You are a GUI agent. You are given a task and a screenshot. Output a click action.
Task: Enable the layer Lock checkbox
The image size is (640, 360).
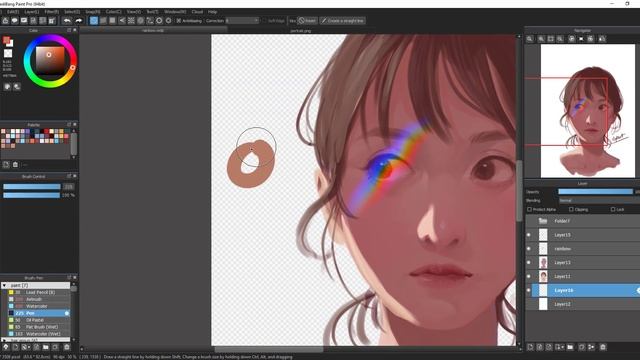click(x=613, y=209)
